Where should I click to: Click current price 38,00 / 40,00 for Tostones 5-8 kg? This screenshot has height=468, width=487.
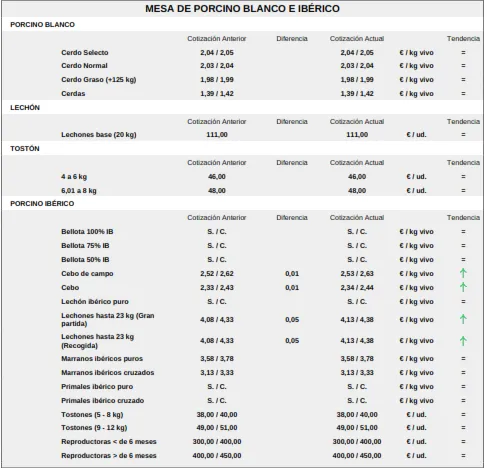(357, 415)
